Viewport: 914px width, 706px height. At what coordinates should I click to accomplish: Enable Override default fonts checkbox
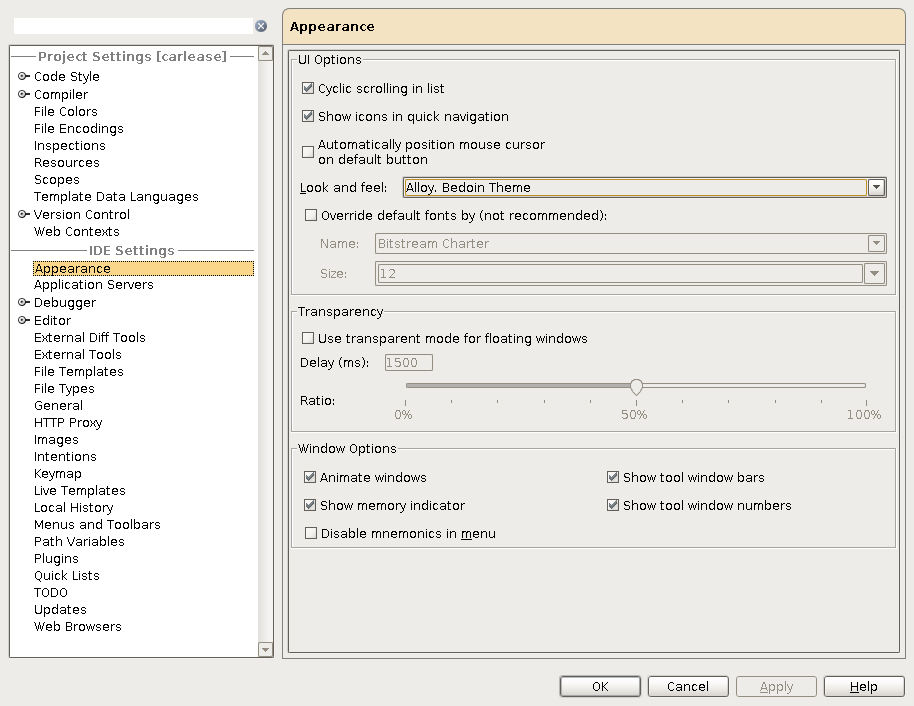click(x=311, y=216)
